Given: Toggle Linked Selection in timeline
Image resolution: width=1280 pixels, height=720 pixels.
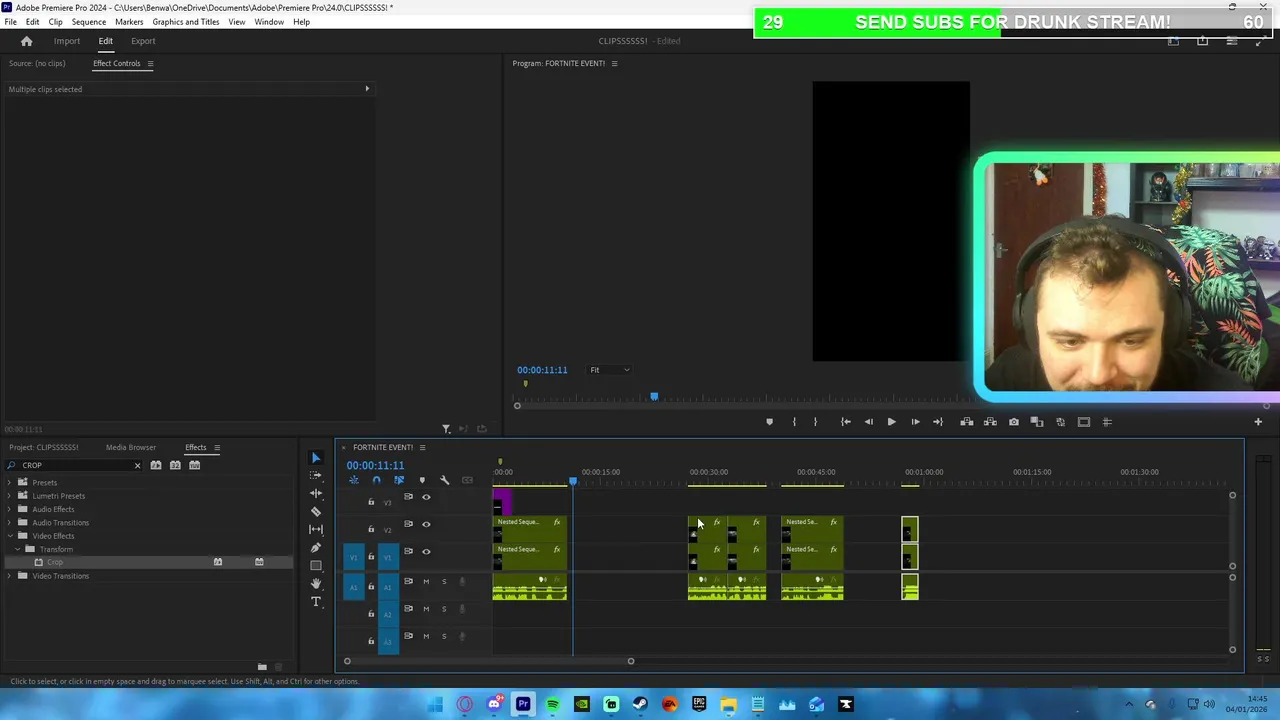Looking at the screenshot, I should [399, 480].
